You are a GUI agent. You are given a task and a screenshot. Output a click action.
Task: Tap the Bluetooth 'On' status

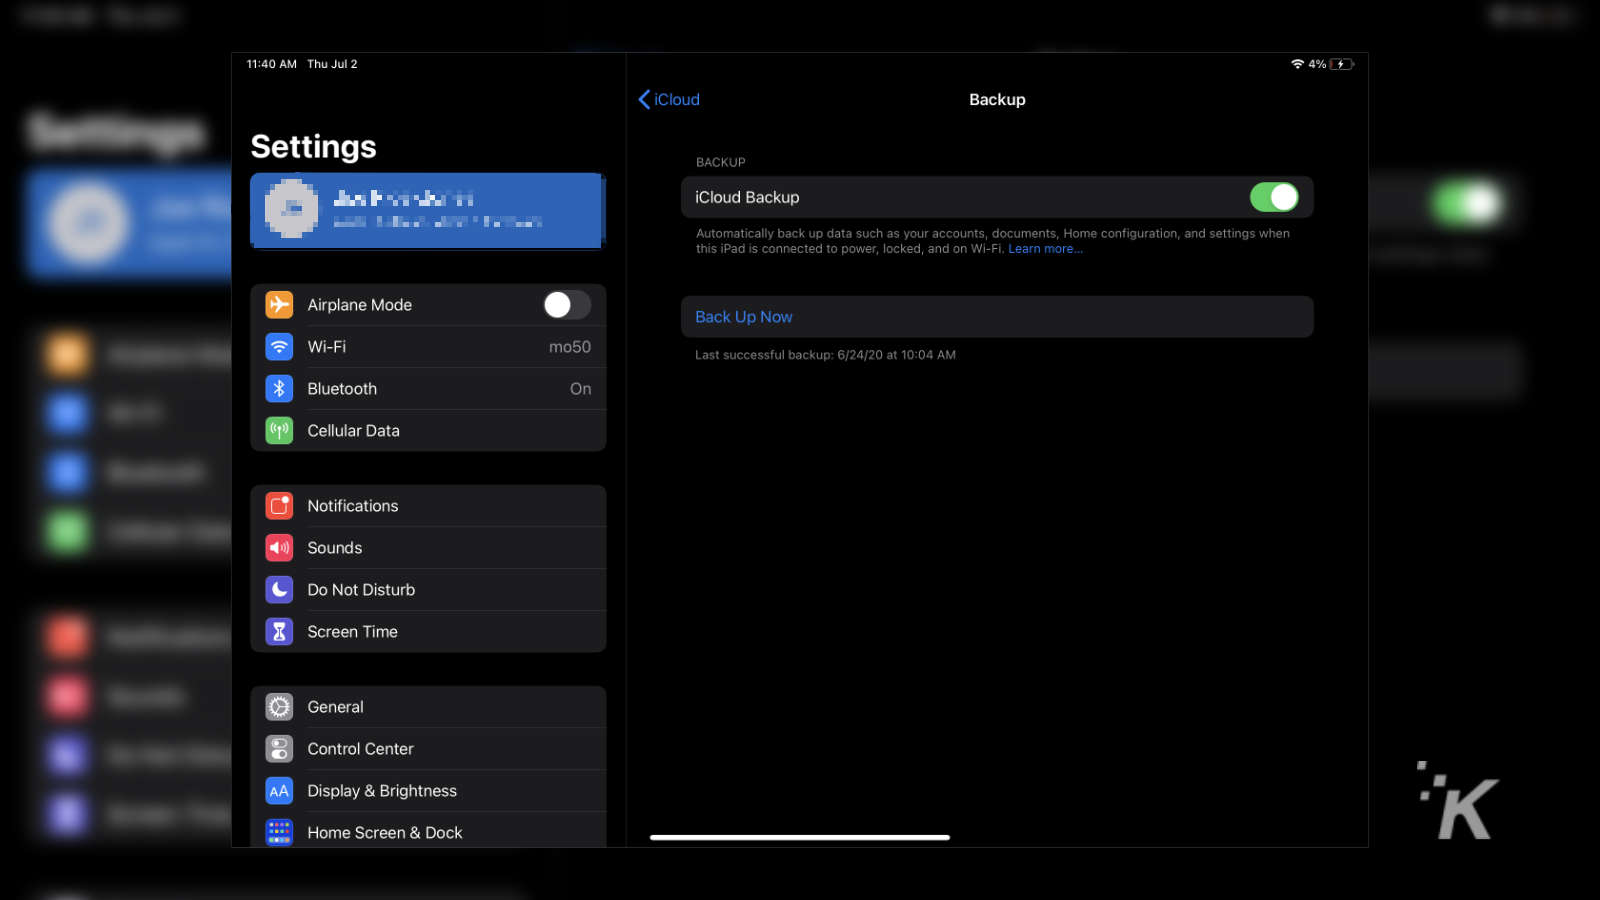click(x=581, y=389)
